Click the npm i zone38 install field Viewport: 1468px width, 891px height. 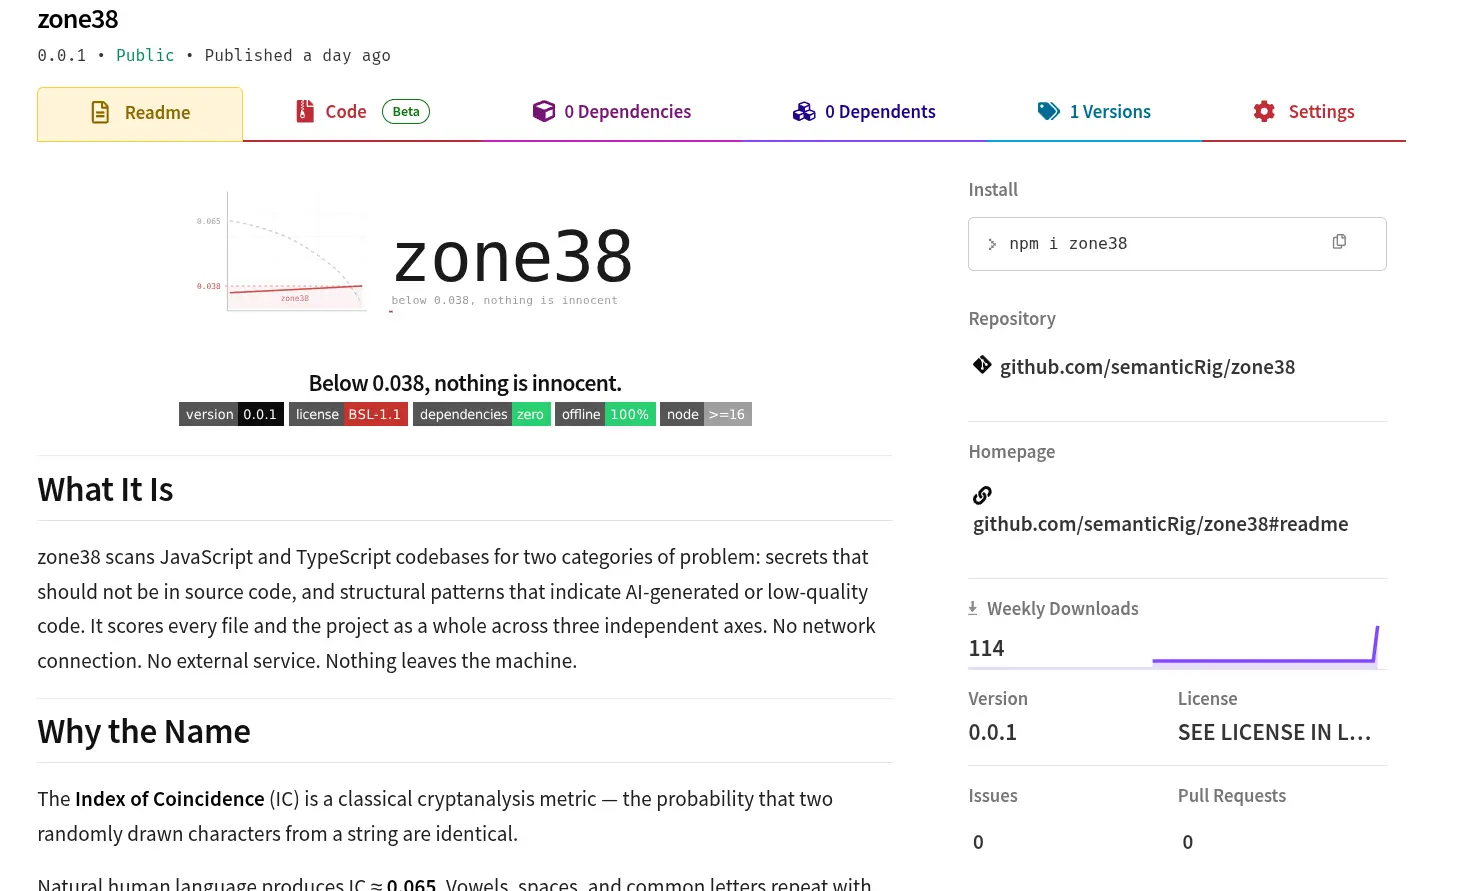point(1177,244)
